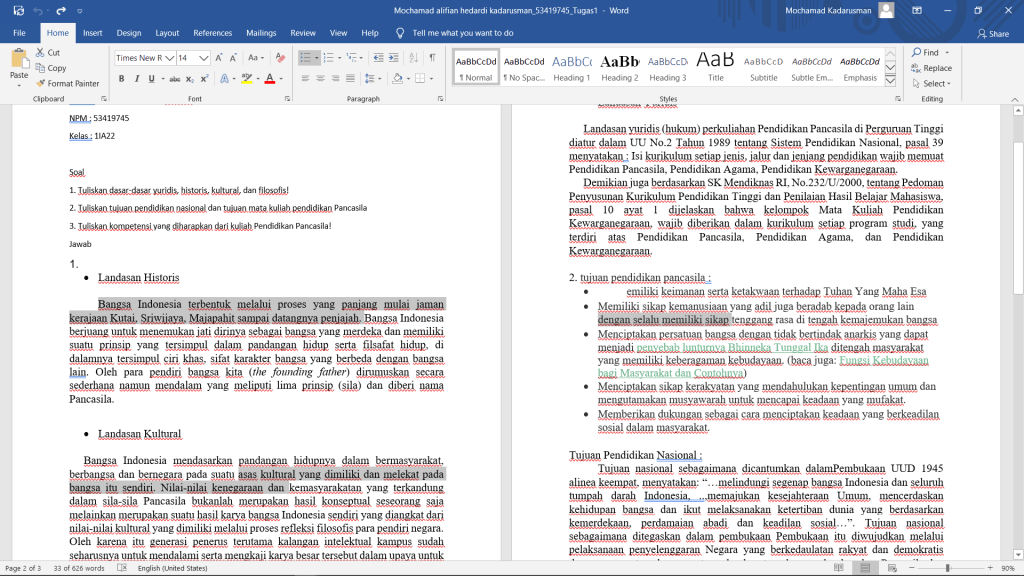The image size is (1024, 576).
Task: Toggle Show/Hide paragraph marks
Action: 432,58
